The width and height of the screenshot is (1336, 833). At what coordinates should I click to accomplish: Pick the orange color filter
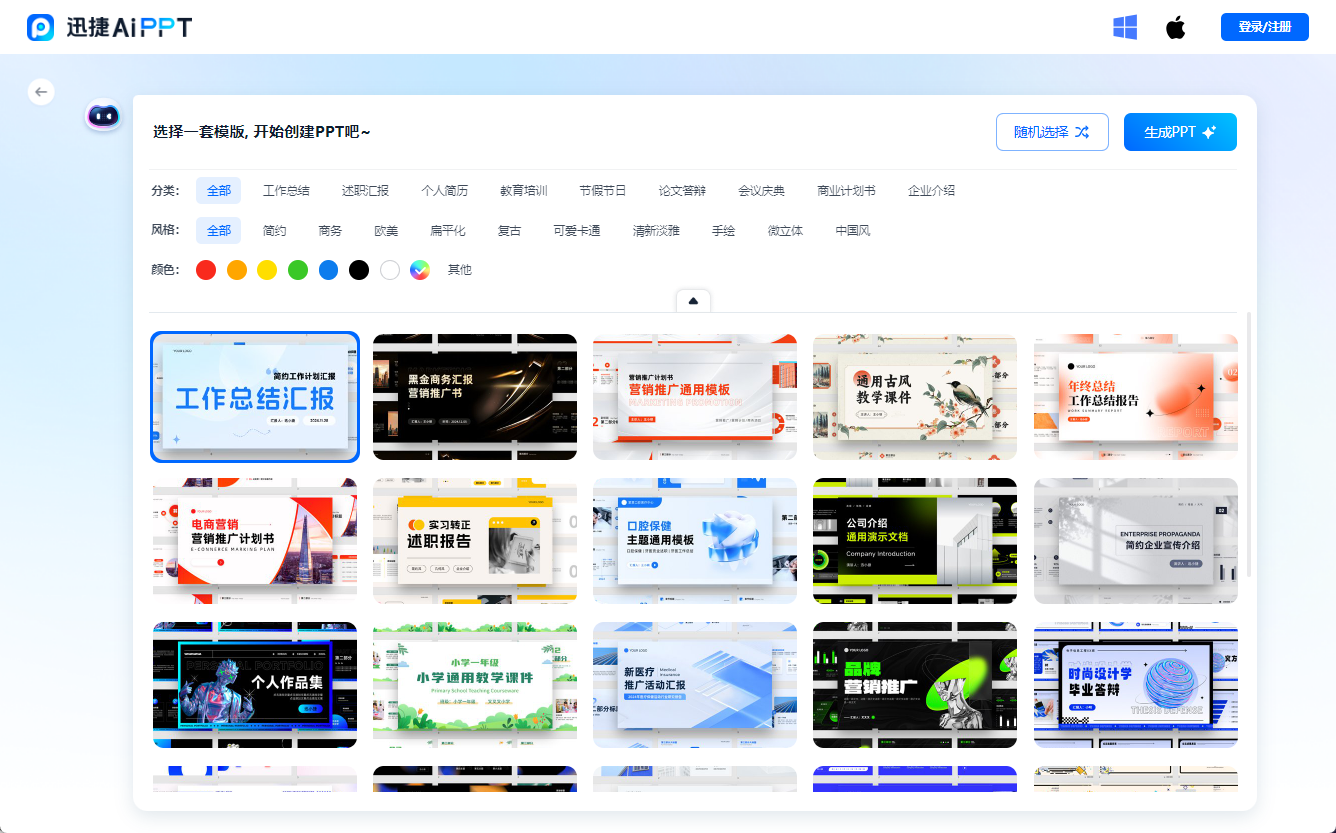tap(237, 270)
